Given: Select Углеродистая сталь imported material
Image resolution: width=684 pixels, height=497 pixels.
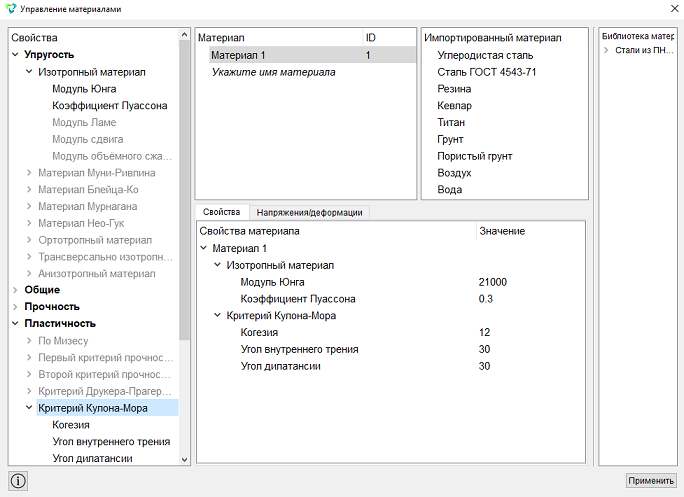Looking at the screenshot, I should pyautogui.click(x=485, y=55).
